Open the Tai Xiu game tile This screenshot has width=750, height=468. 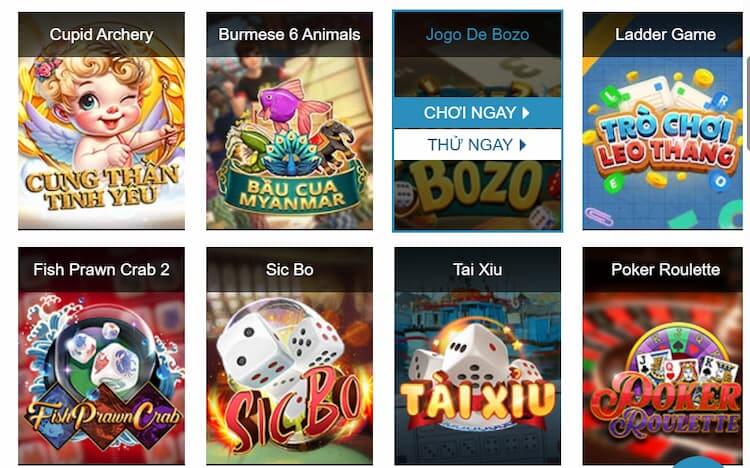pyautogui.click(x=477, y=356)
